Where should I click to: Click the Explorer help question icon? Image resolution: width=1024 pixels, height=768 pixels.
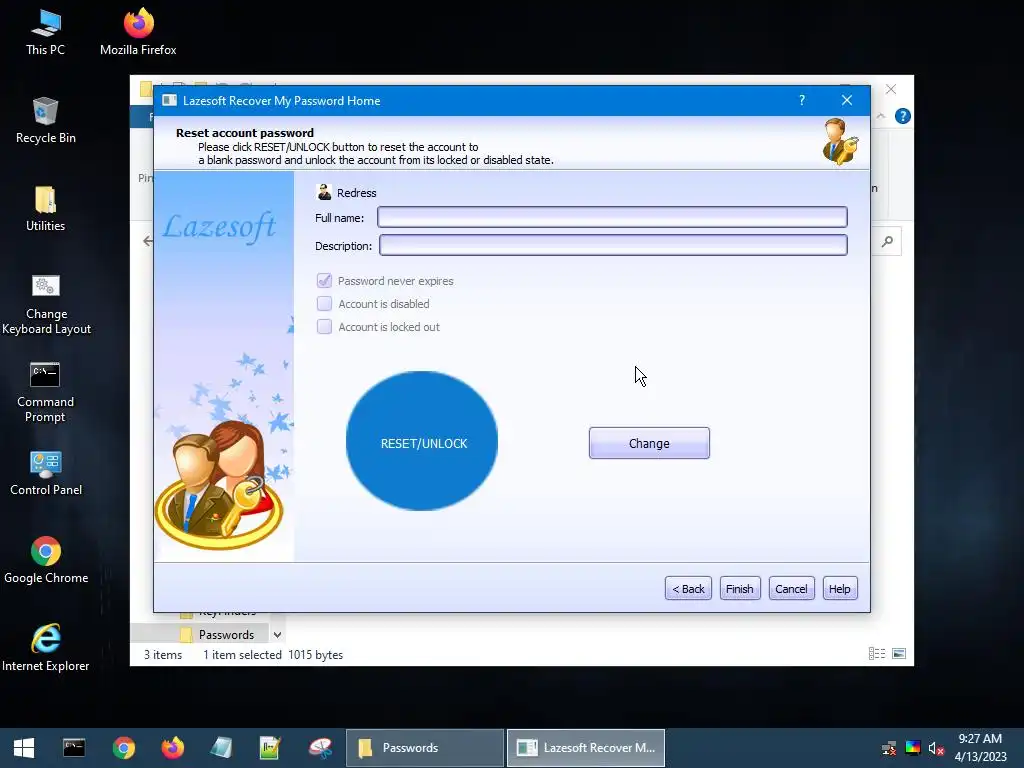tap(903, 116)
